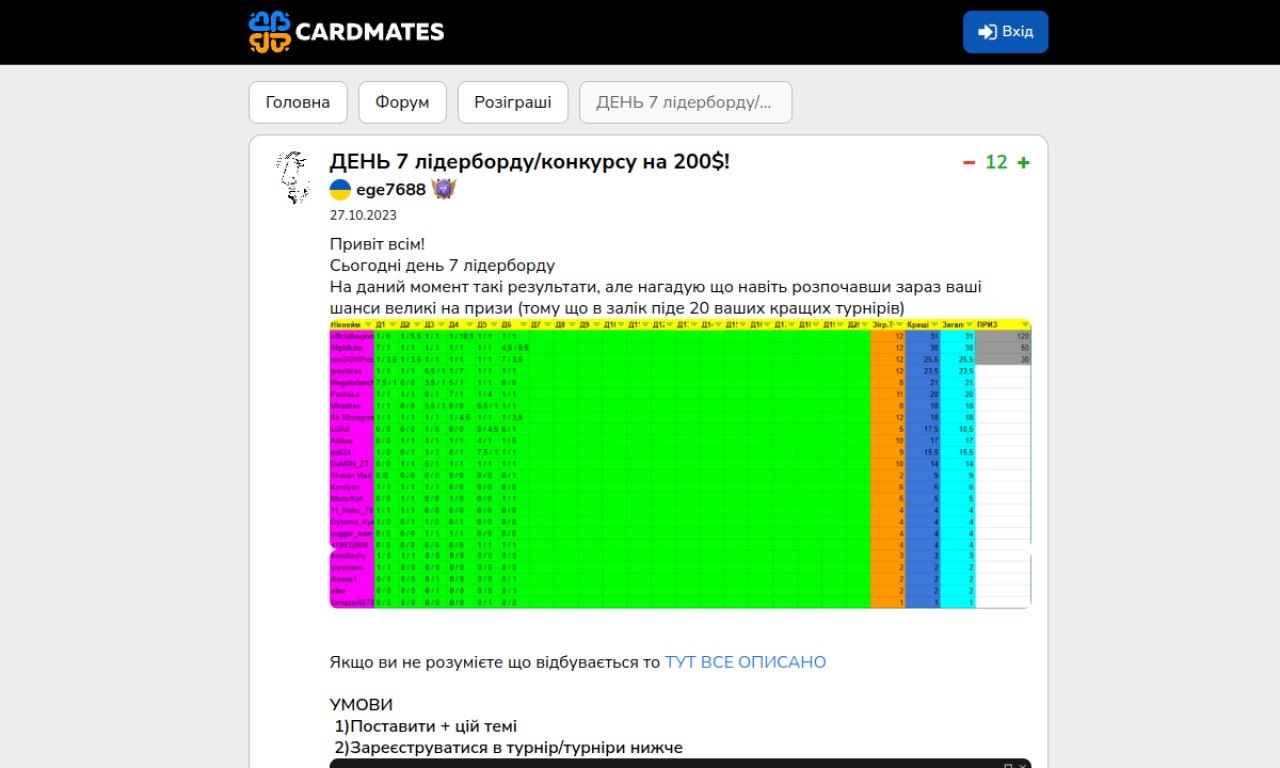Switch to the Розіграші section
The height and width of the screenshot is (768, 1280).
coord(512,102)
